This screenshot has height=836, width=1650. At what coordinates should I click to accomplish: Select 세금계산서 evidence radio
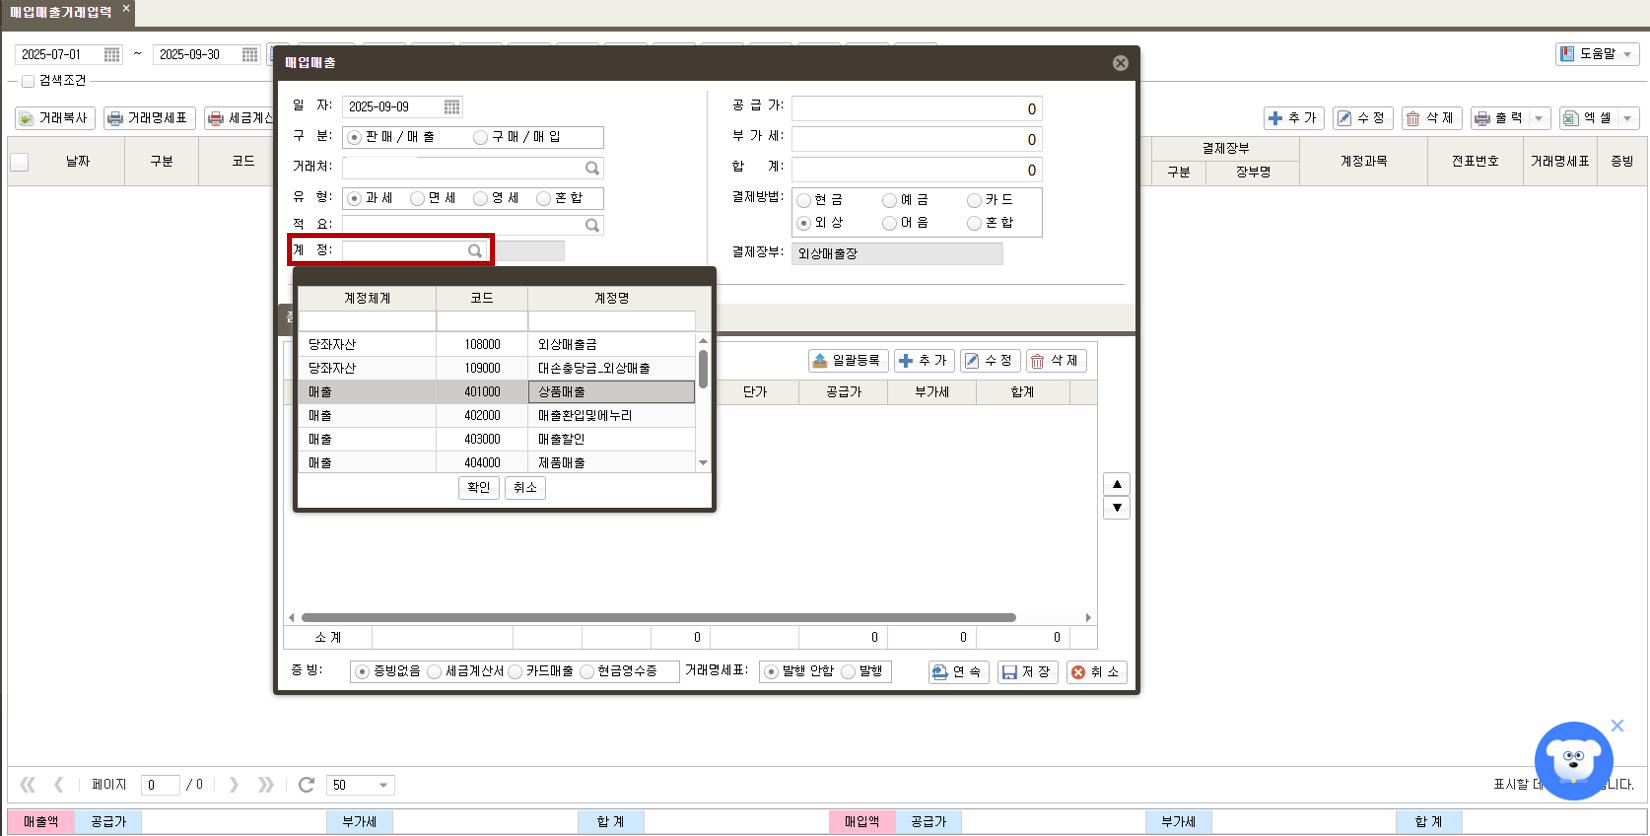pyautogui.click(x=434, y=672)
